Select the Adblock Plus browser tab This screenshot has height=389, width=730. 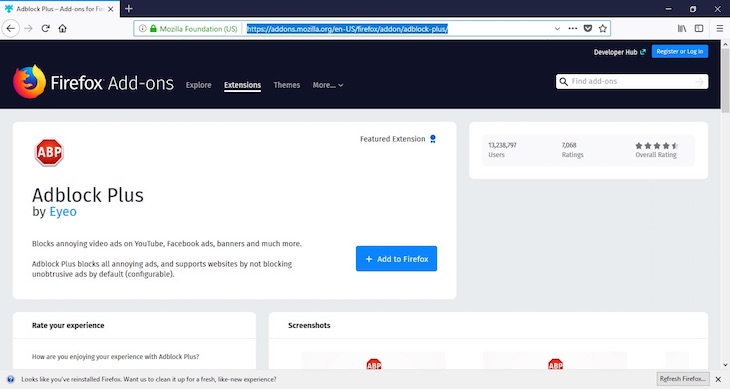pyautogui.click(x=60, y=9)
